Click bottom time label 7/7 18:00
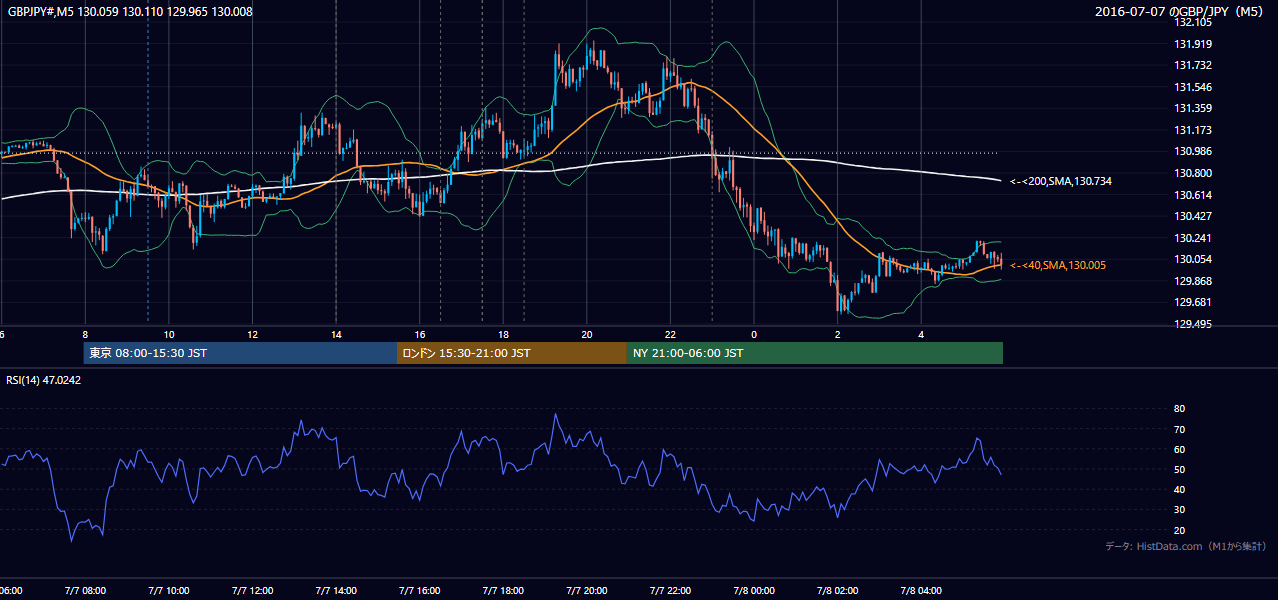The image size is (1278, 600). click(x=504, y=591)
